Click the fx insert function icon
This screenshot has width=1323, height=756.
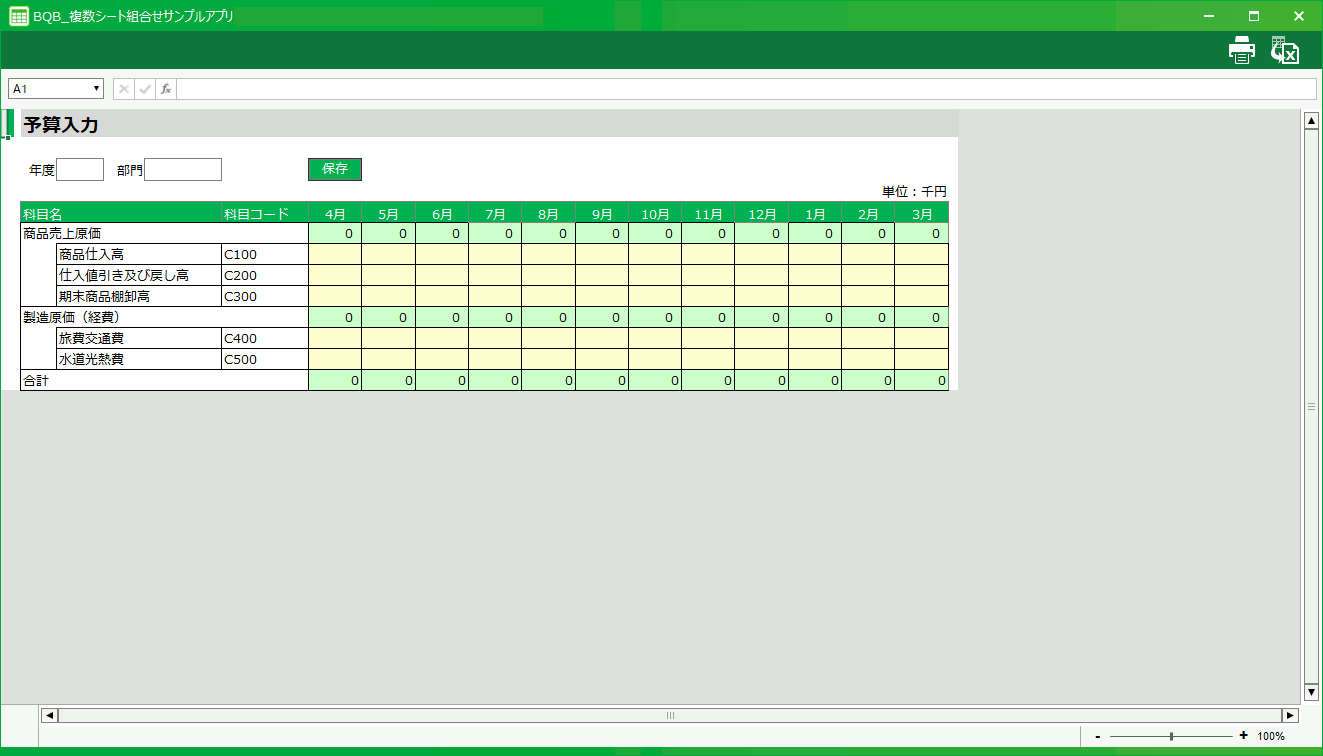[166, 89]
